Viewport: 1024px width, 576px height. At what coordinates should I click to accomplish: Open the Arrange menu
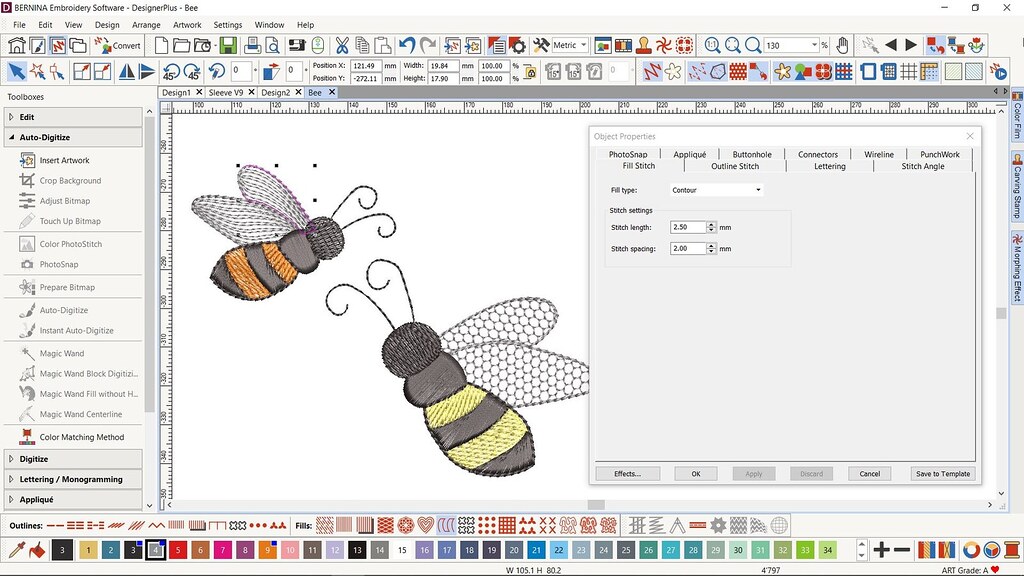coord(146,24)
